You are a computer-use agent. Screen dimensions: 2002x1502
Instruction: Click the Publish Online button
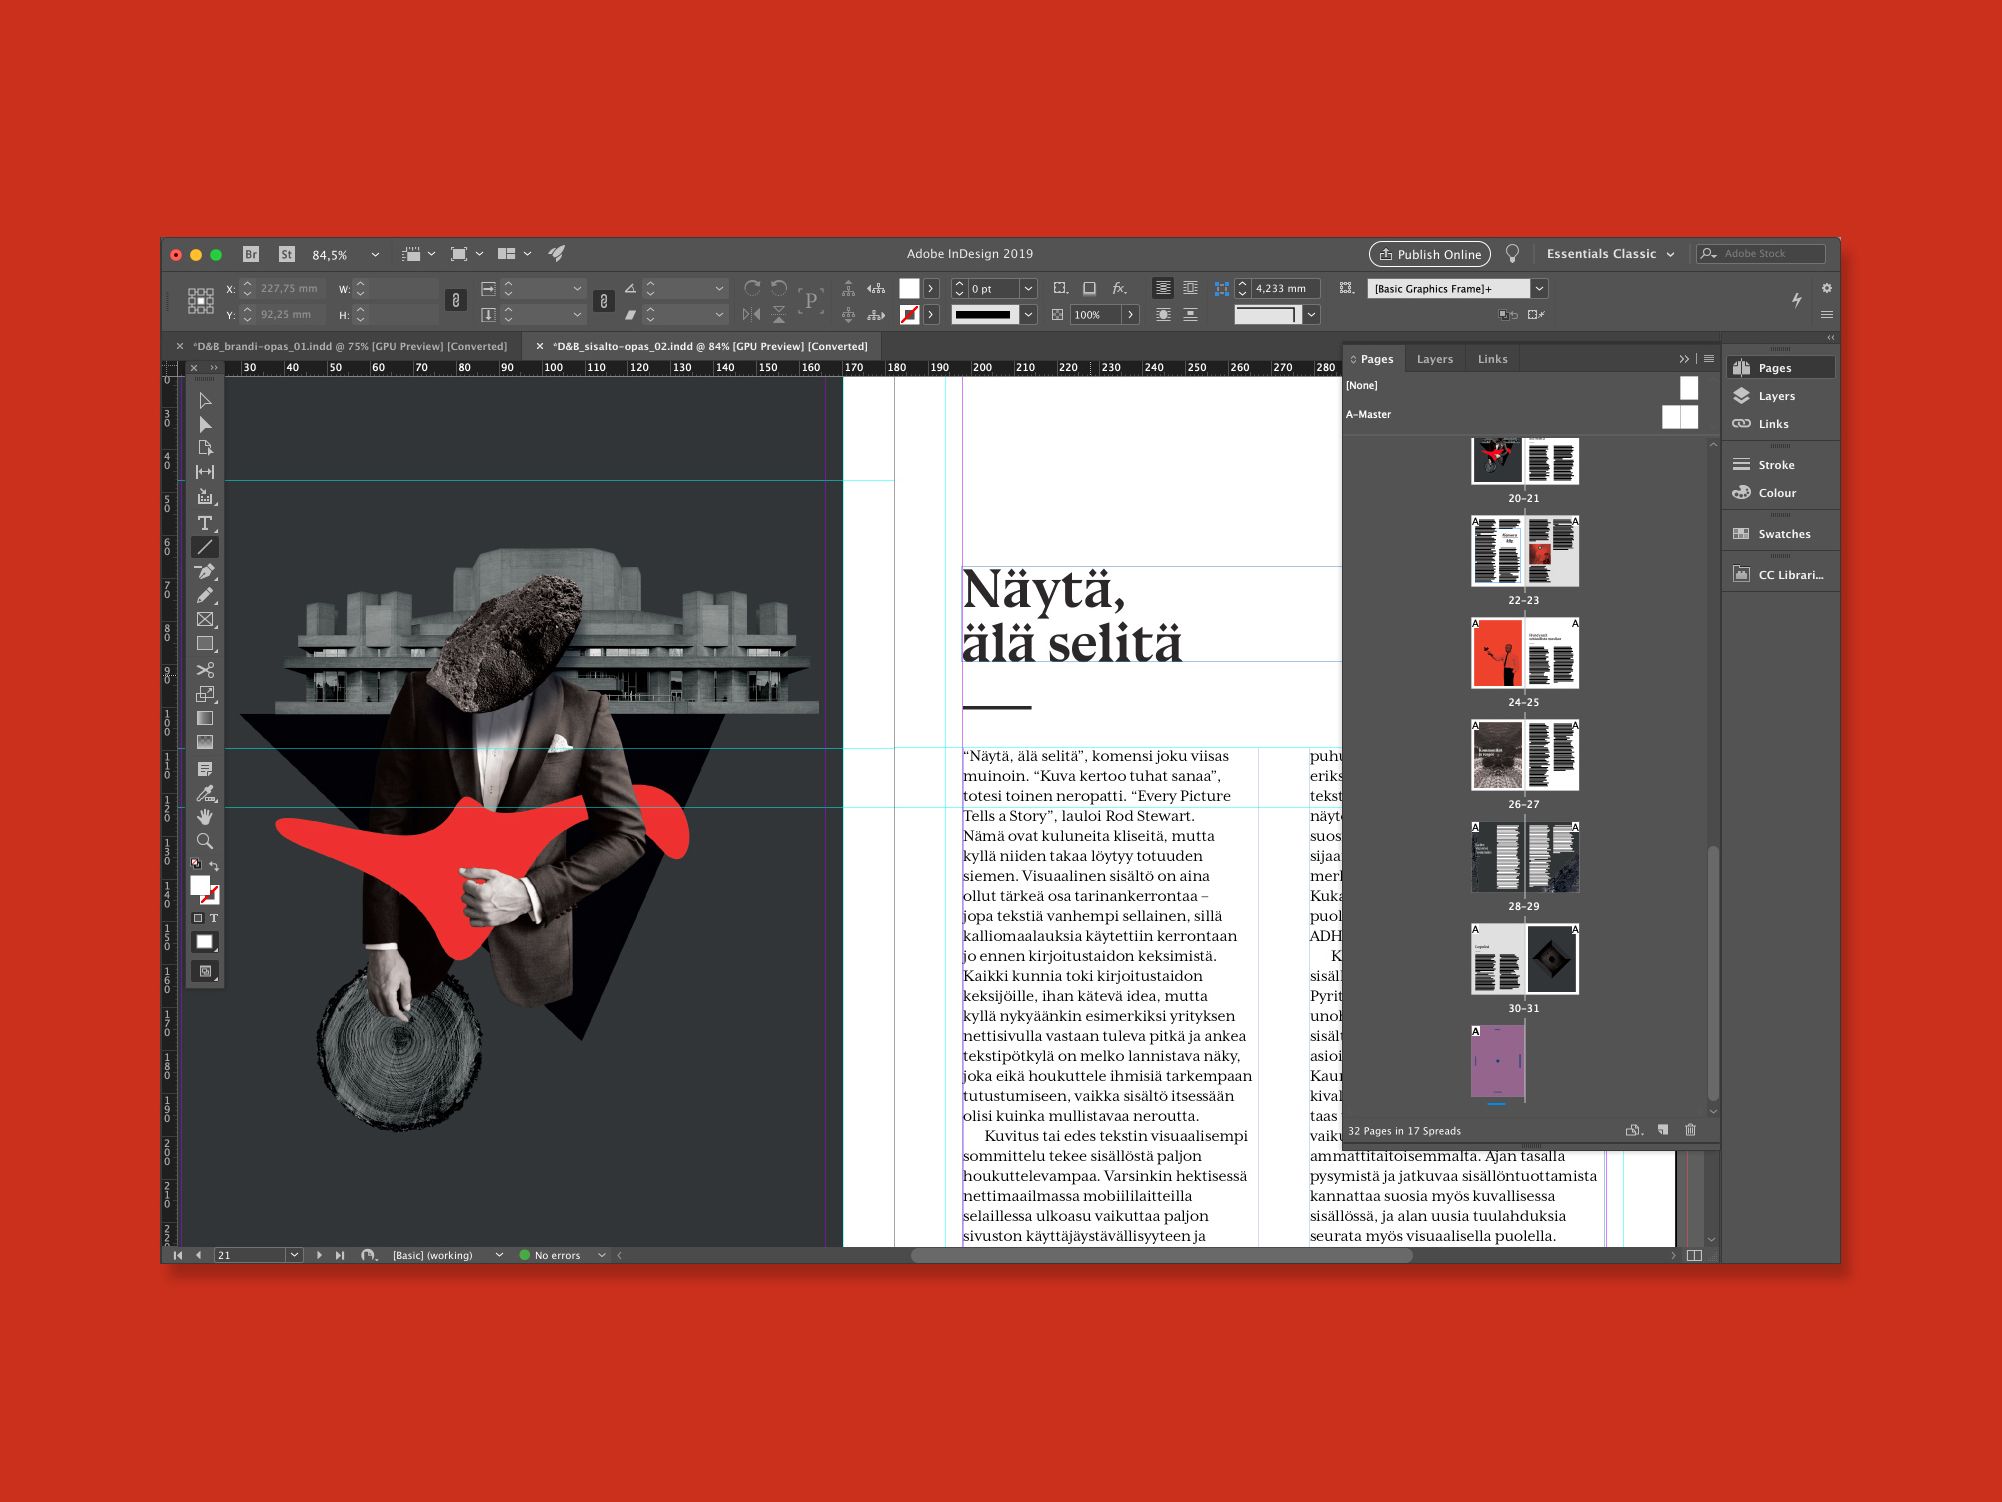tap(1429, 254)
